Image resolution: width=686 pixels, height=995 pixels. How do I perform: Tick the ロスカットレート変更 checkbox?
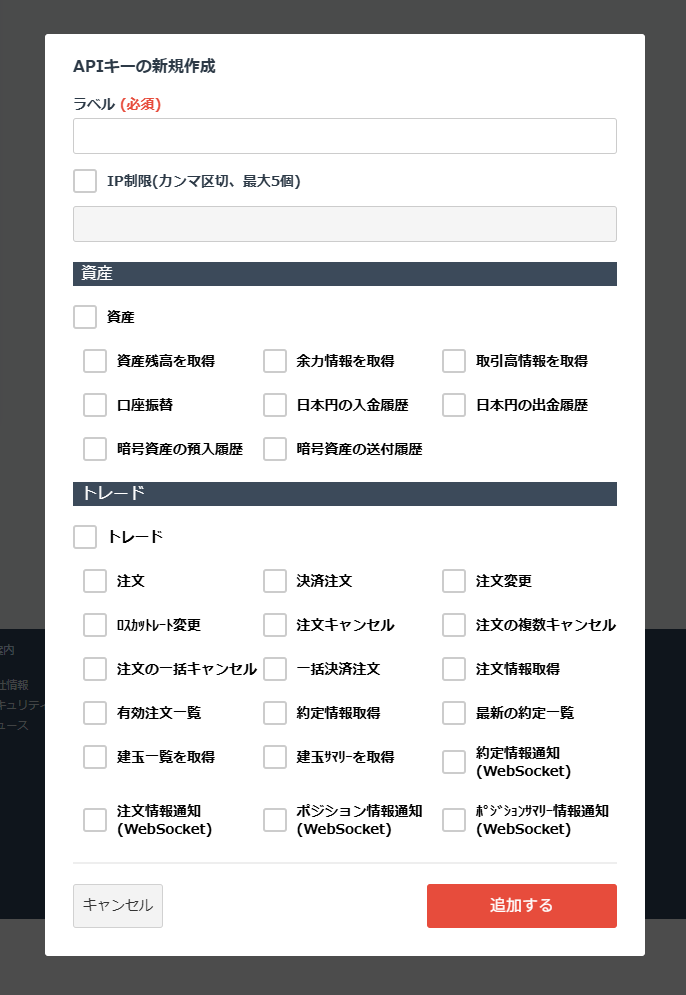[95, 625]
